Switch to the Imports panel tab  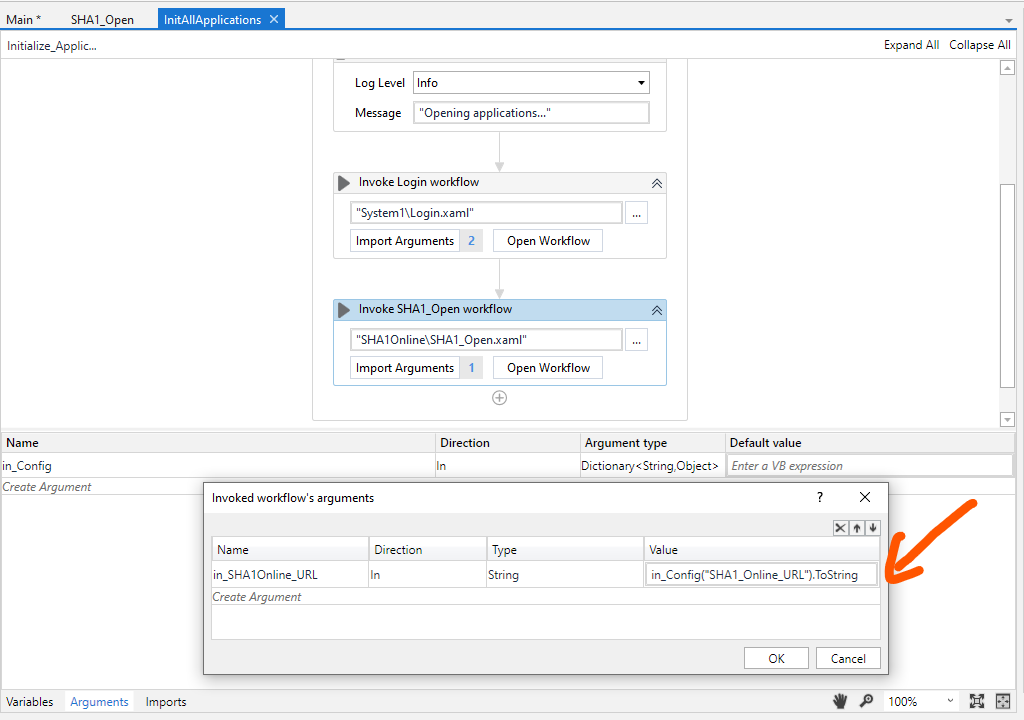[x=165, y=701]
